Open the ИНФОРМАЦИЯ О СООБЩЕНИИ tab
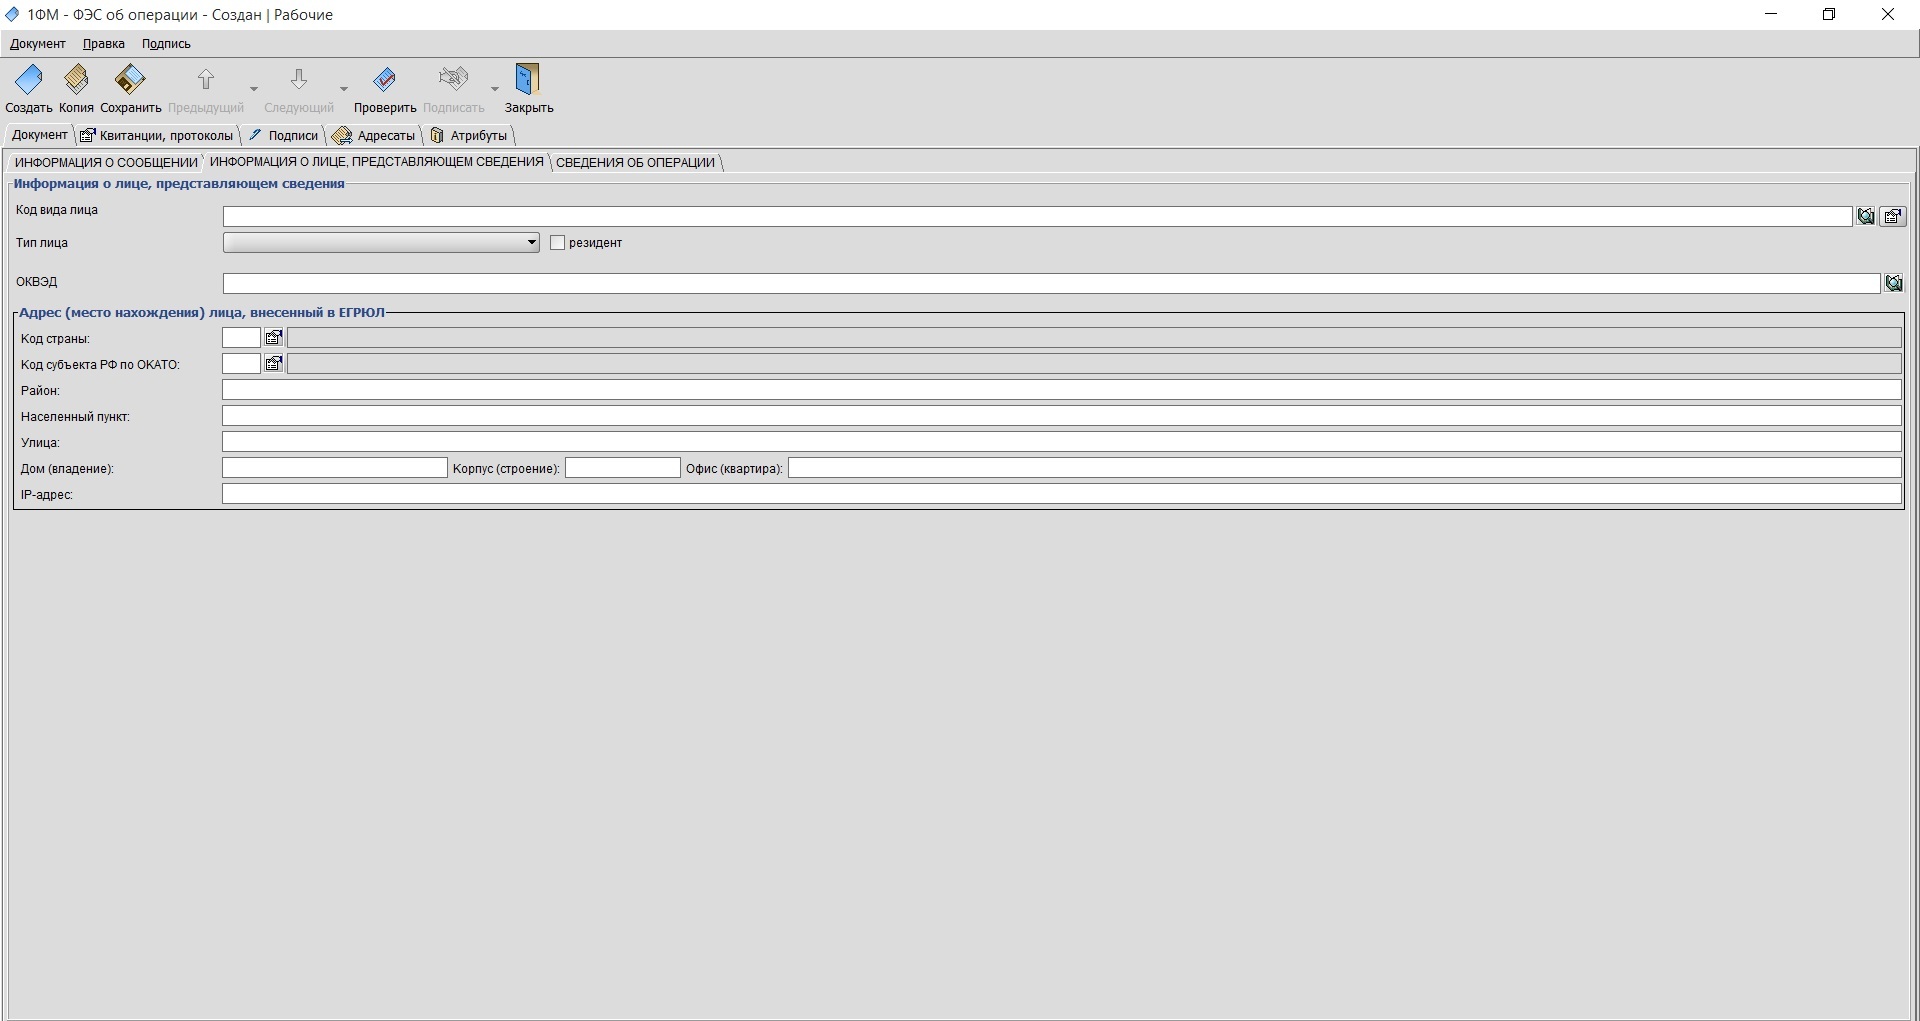The image size is (1920, 1021). [x=106, y=162]
